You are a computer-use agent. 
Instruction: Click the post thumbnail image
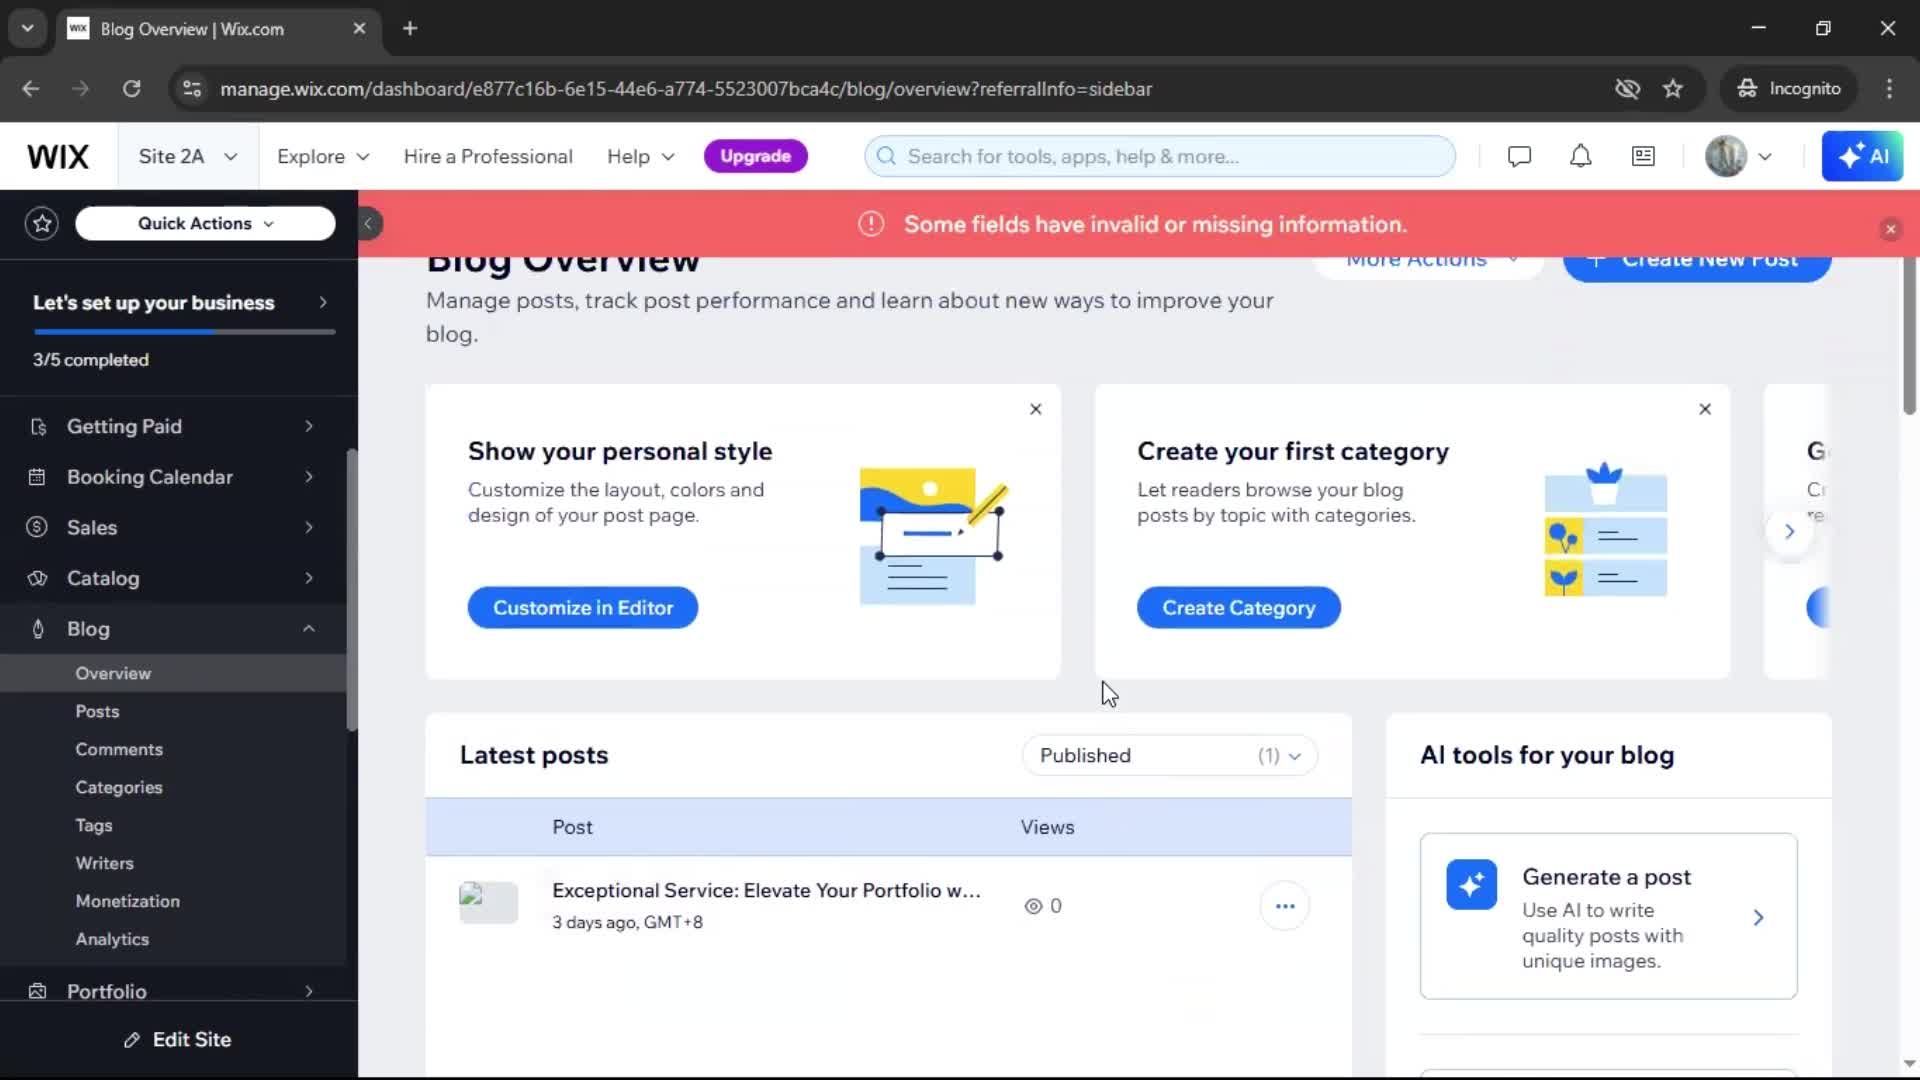(488, 902)
